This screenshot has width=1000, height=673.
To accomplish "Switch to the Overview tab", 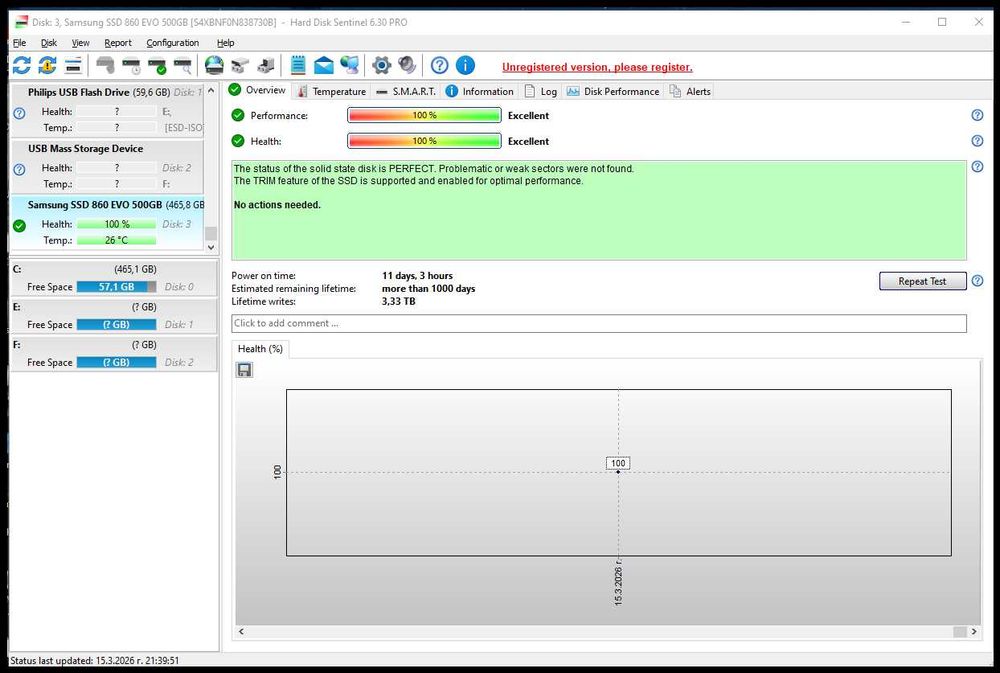I will point(258,90).
